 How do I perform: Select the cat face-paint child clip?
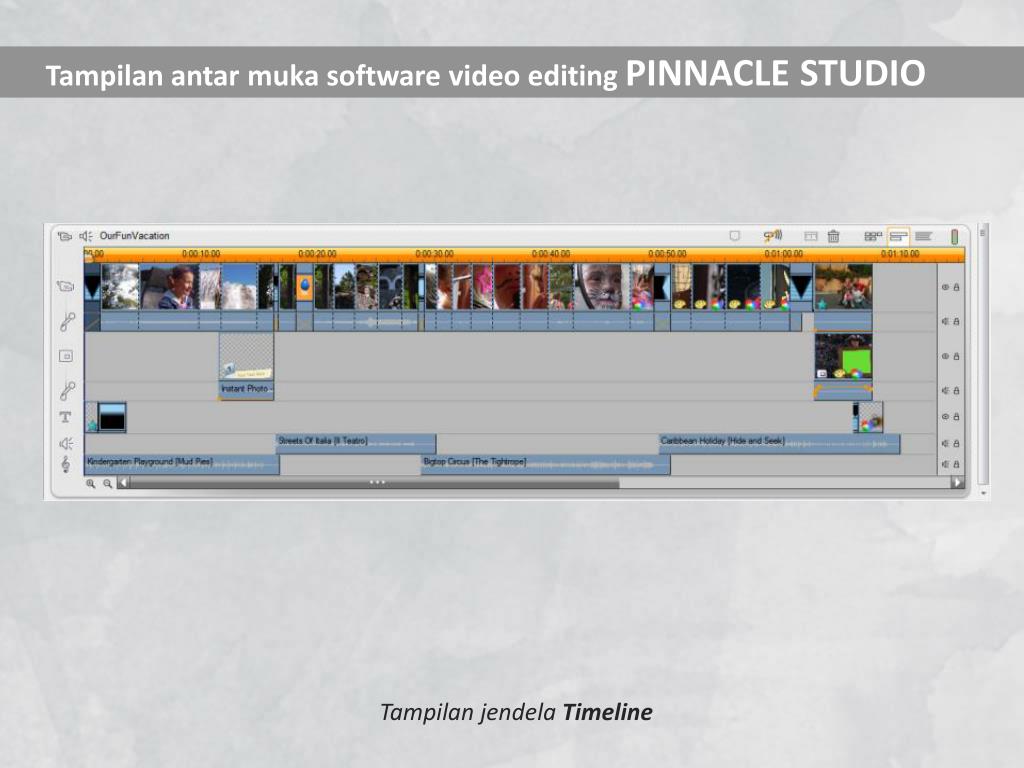[602, 286]
